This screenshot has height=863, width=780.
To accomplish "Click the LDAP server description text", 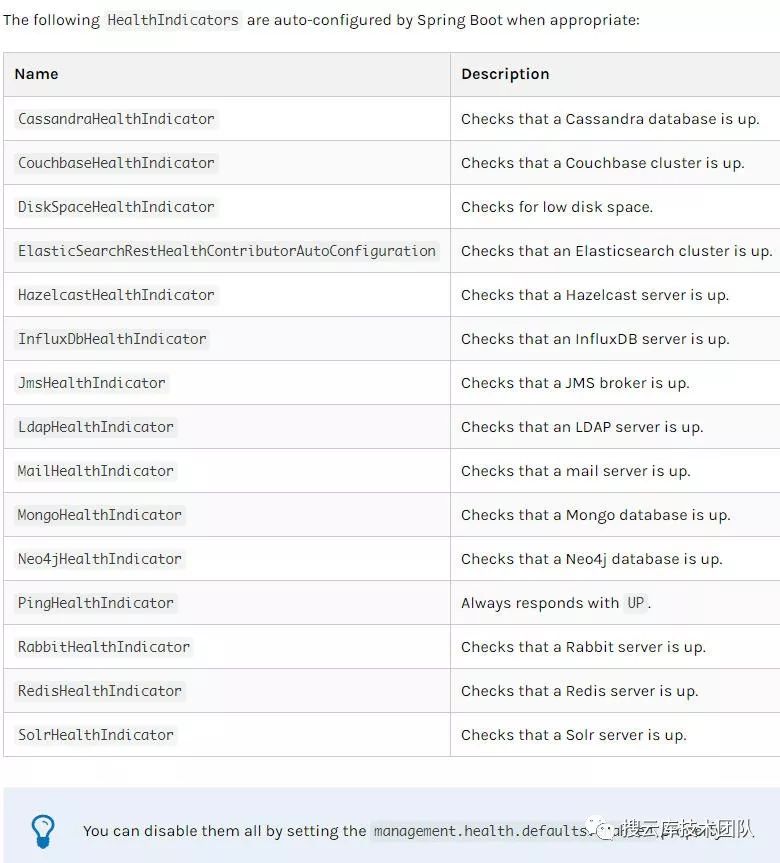I will pos(582,428).
